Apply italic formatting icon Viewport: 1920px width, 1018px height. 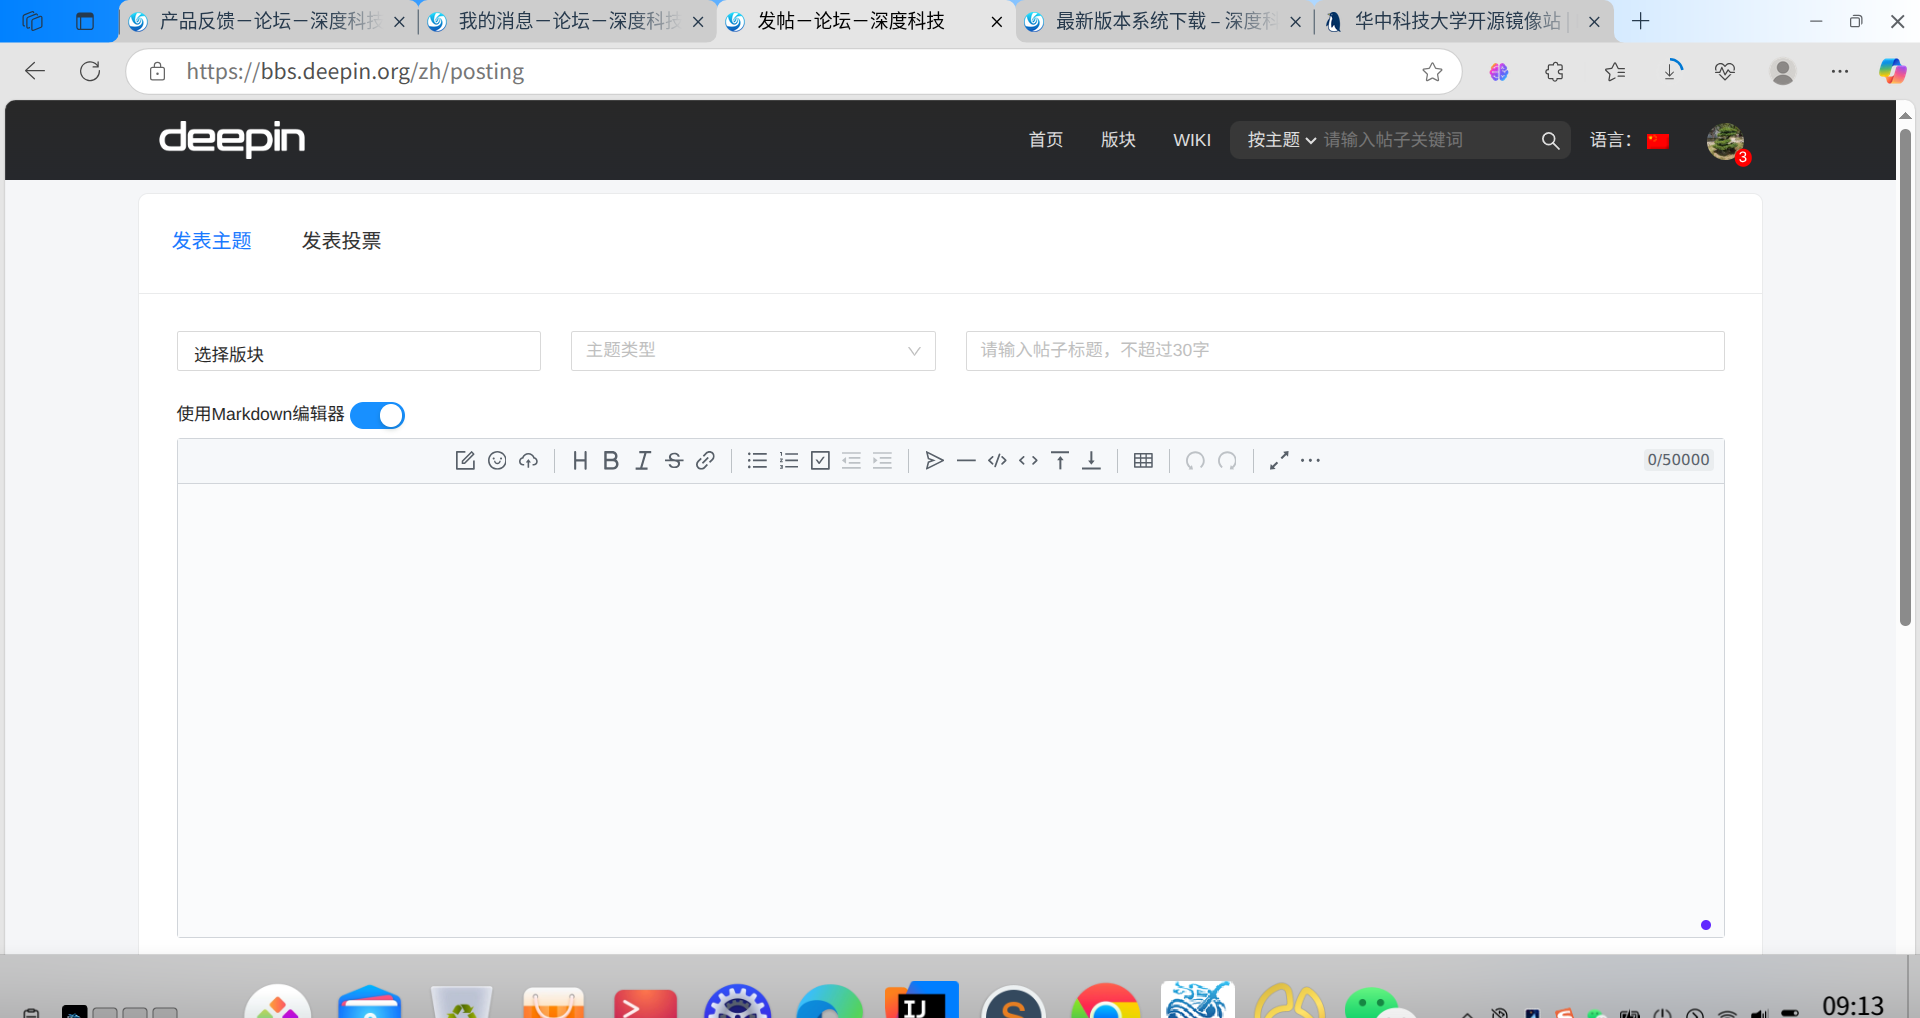coord(643,460)
